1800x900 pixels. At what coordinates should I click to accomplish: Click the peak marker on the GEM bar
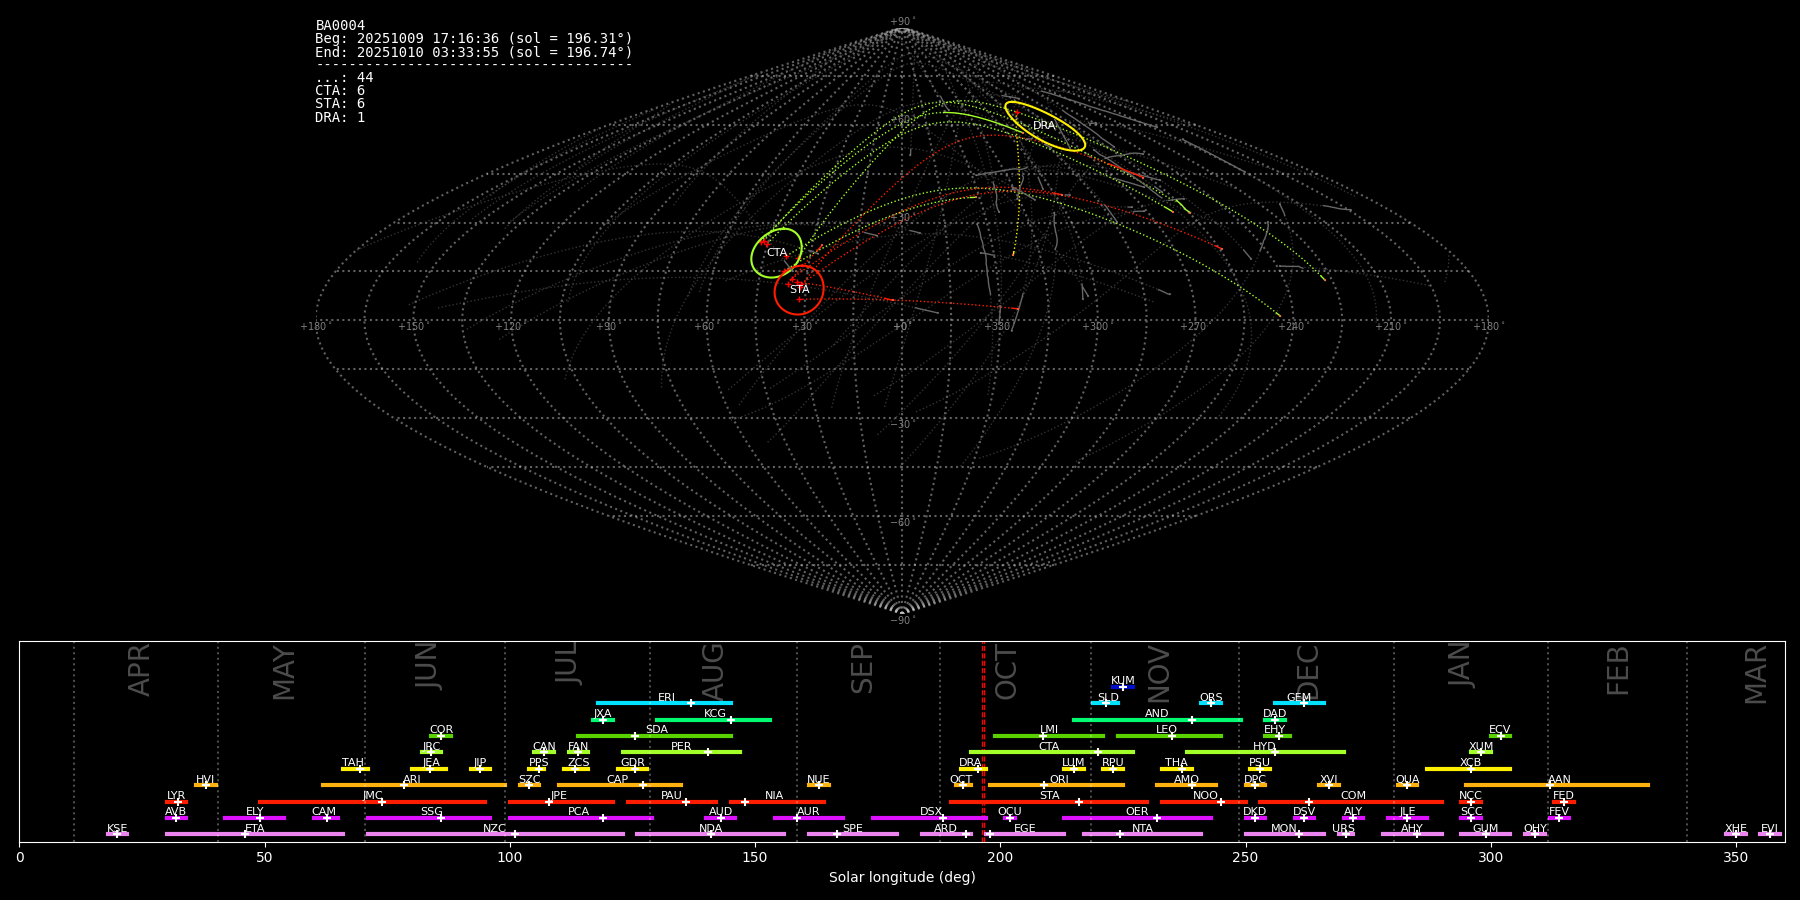tap(1303, 703)
